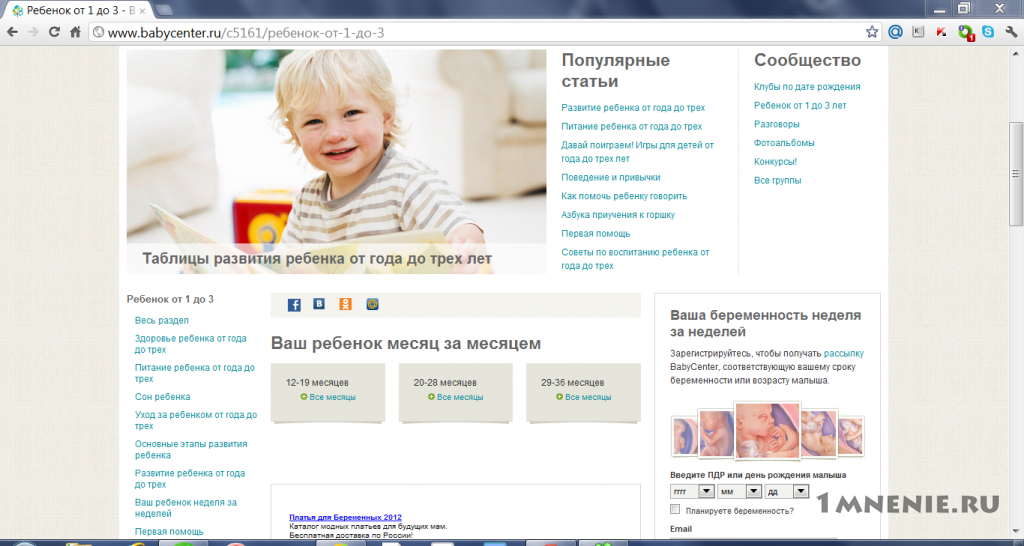Screen dimensions: 1024x546
Task: Open Азбука приучения к горшку link
Action: [x=618, y=215]
